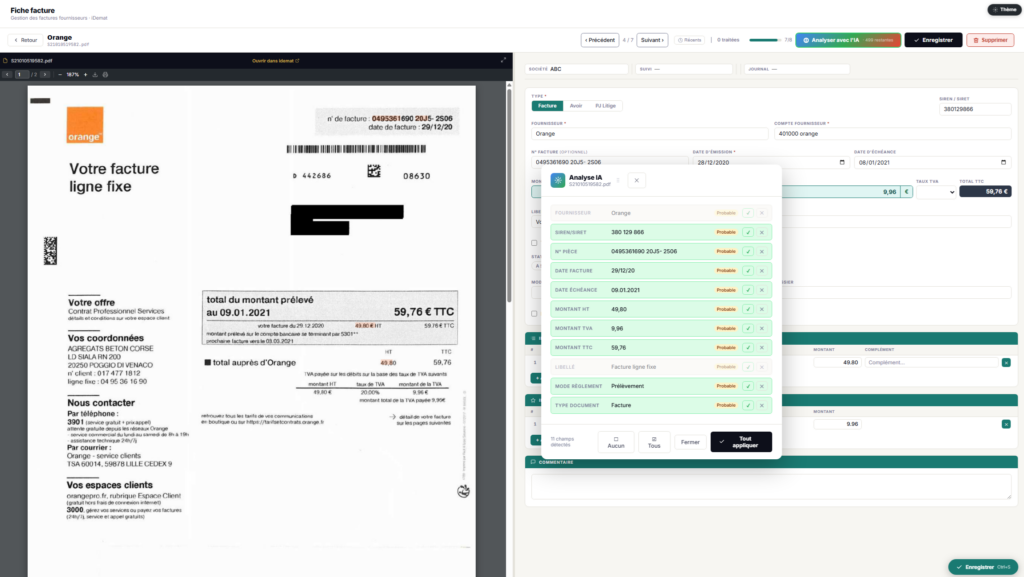Open Taux TVA dropdown
The image size is (1024, 577).
(x=936, y=192)
